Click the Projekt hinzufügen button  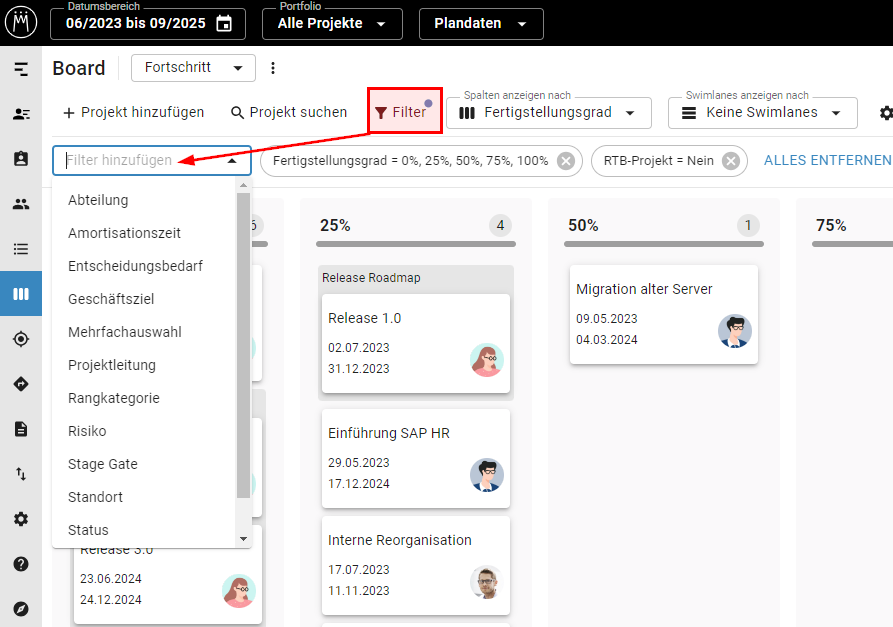coord(133,113)
